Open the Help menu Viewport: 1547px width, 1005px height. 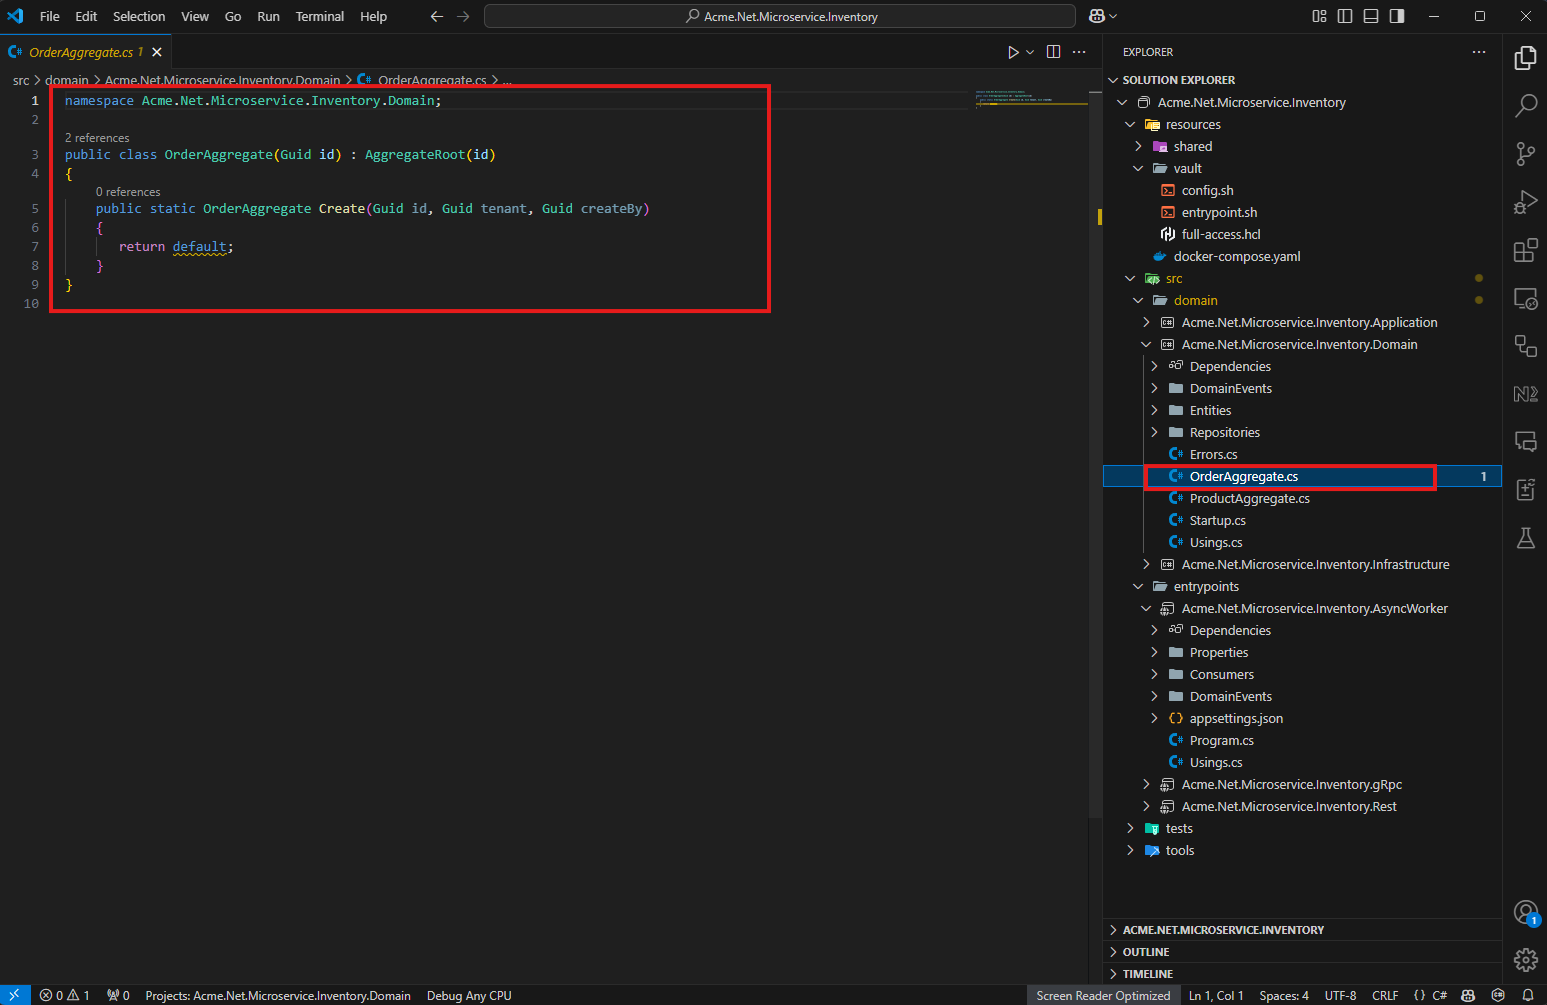[x=373, y=16]
